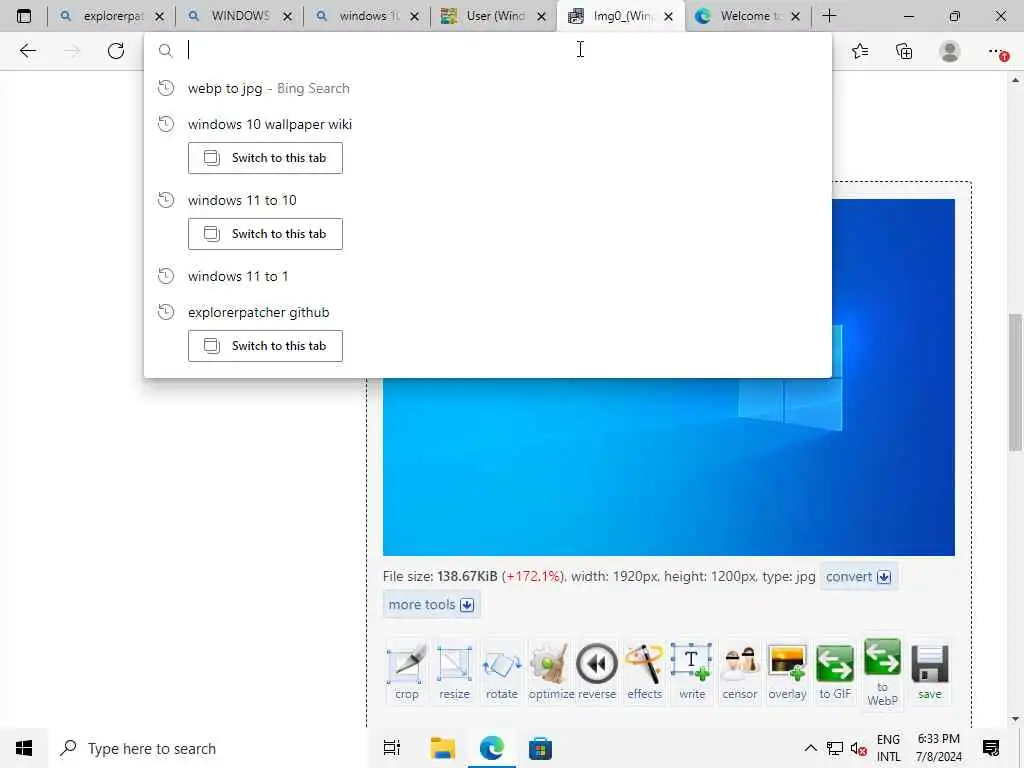The height and width of the screenshot is (768, 1024).
Task: Close the User (Windows) tab
Action: [x=541, y=17]
